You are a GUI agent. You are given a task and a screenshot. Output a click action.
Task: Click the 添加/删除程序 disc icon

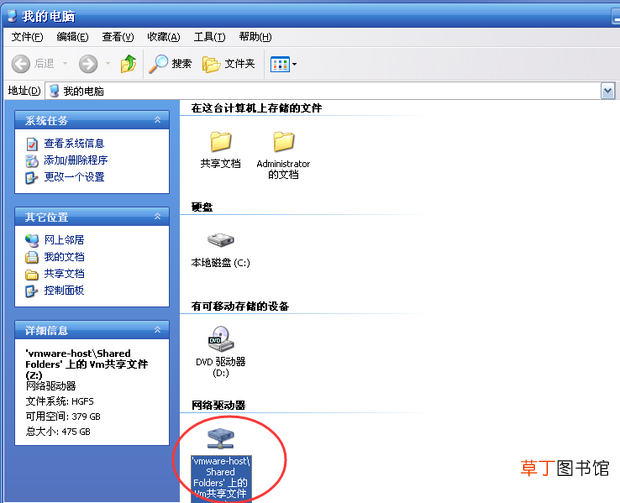pos(32,161)
